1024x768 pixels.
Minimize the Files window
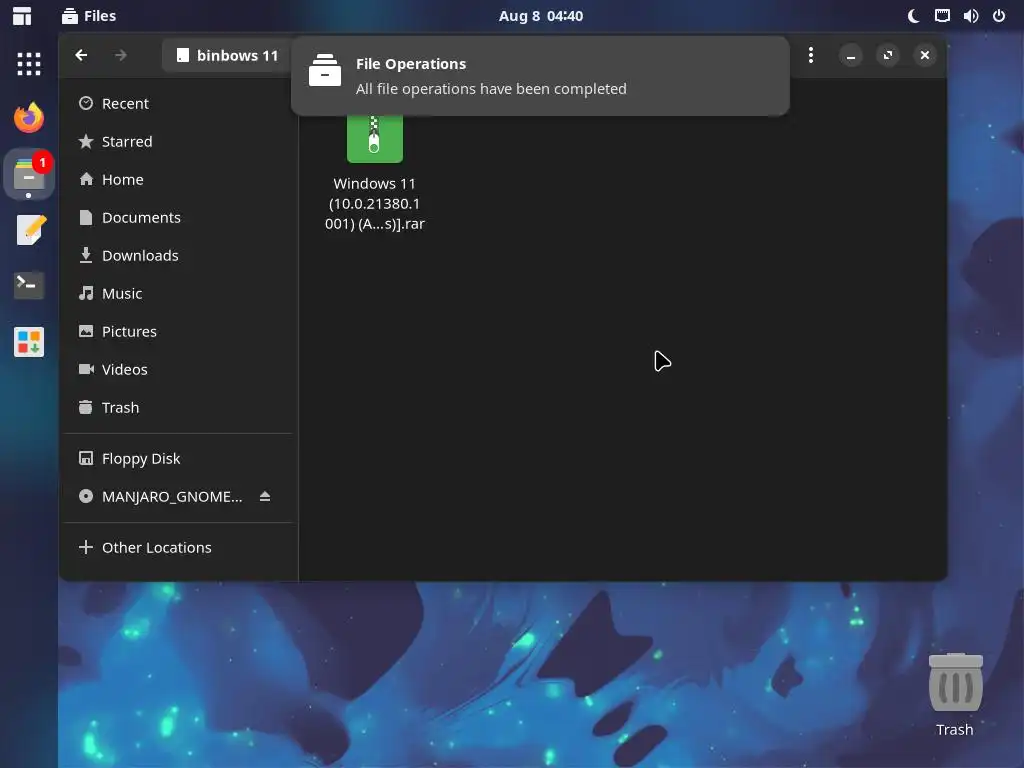[x=850, y=56]
